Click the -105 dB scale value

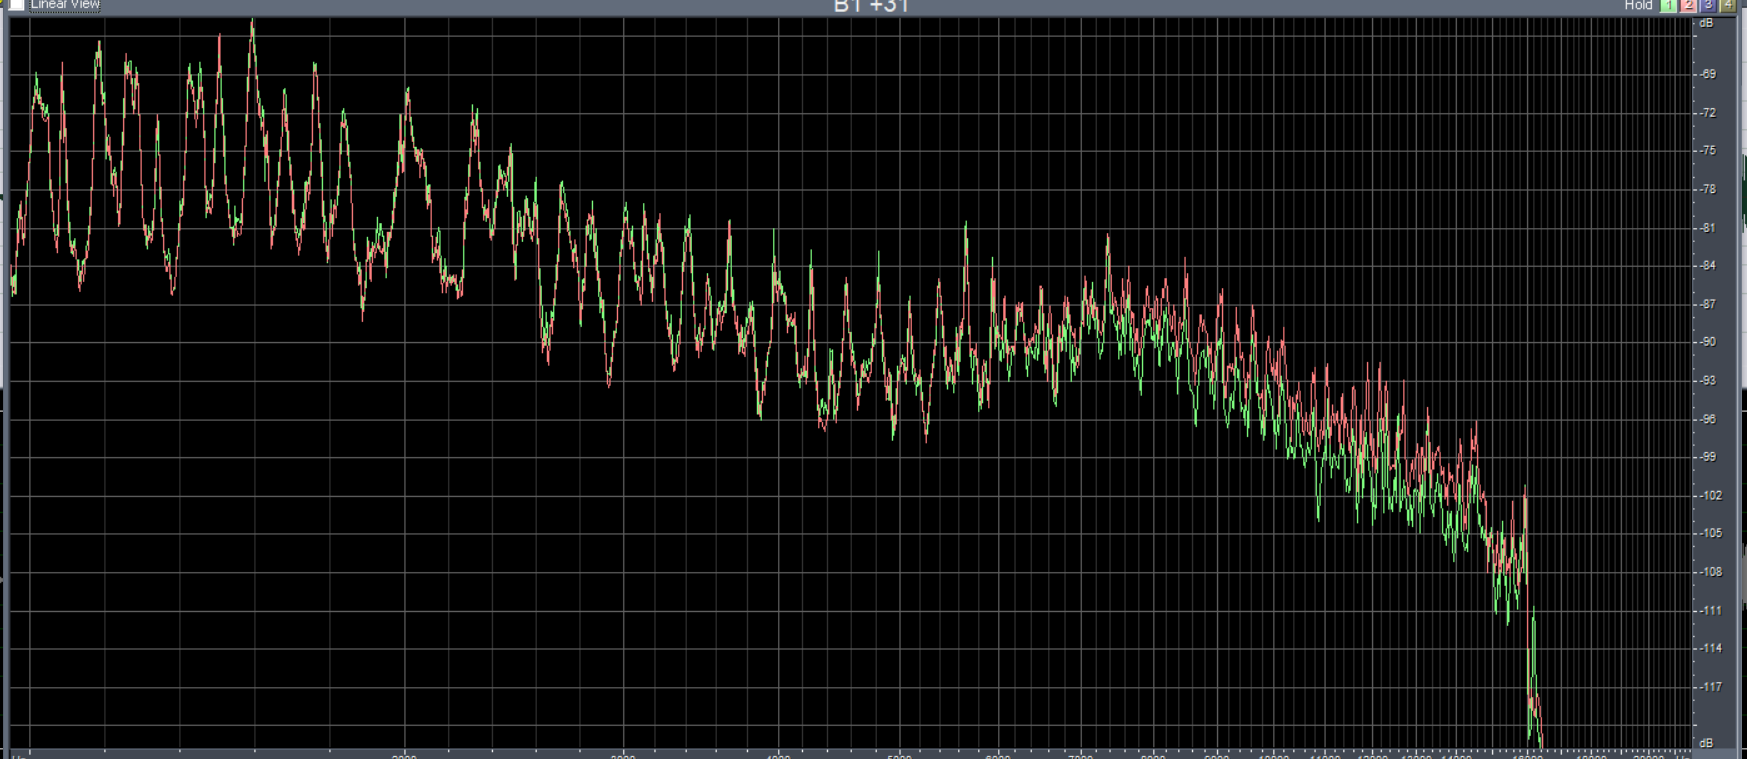click(x=1710, y=533)
